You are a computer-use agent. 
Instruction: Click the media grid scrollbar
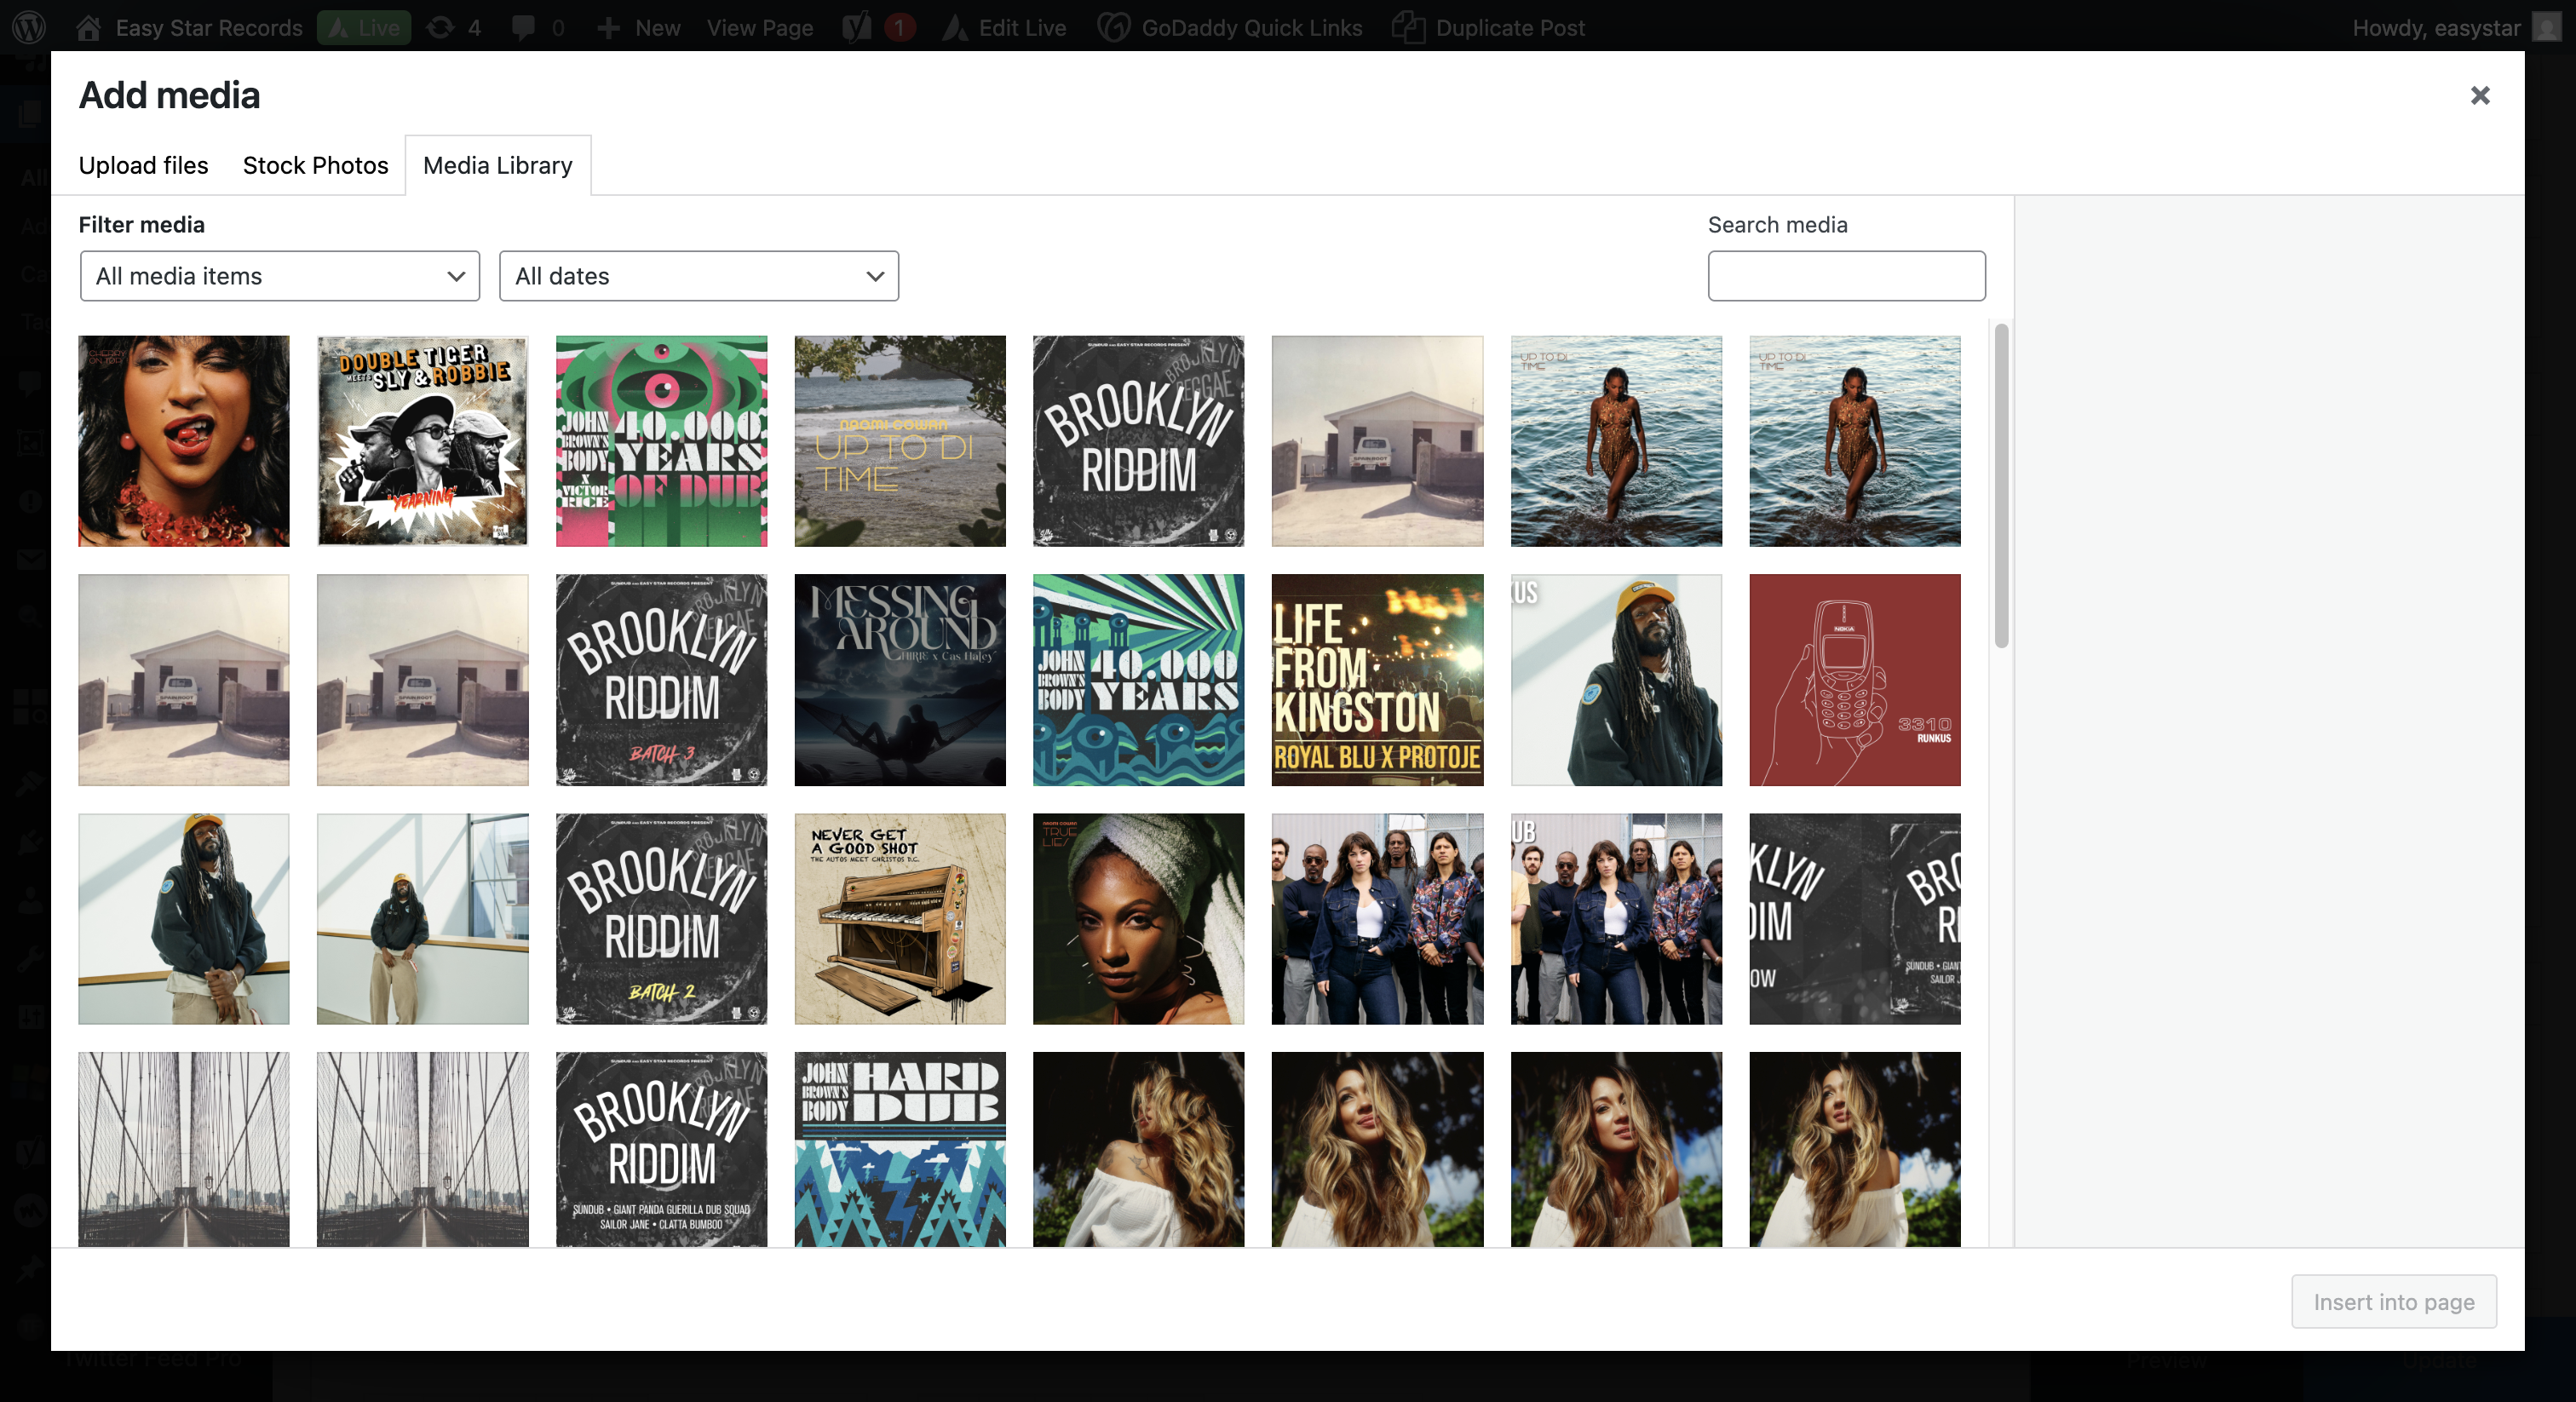[x=2001, y=486]
